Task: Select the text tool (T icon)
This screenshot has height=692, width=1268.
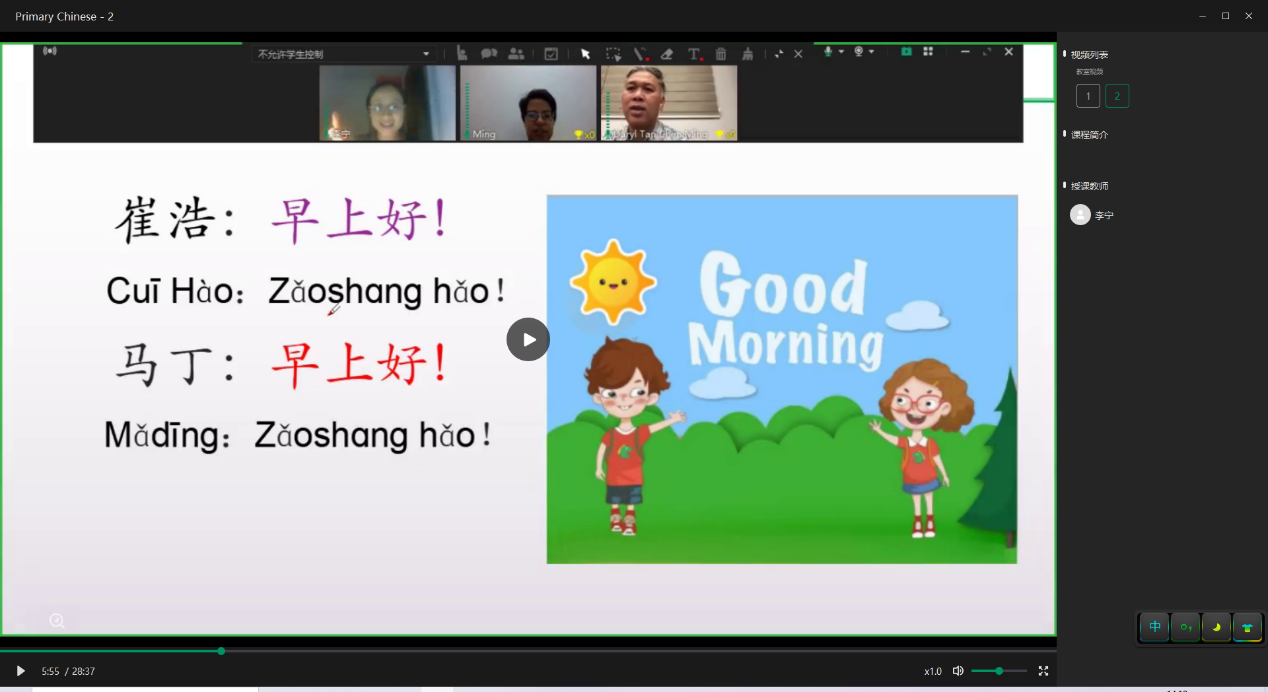Action: pyautogui.click(x=694, y=54)
